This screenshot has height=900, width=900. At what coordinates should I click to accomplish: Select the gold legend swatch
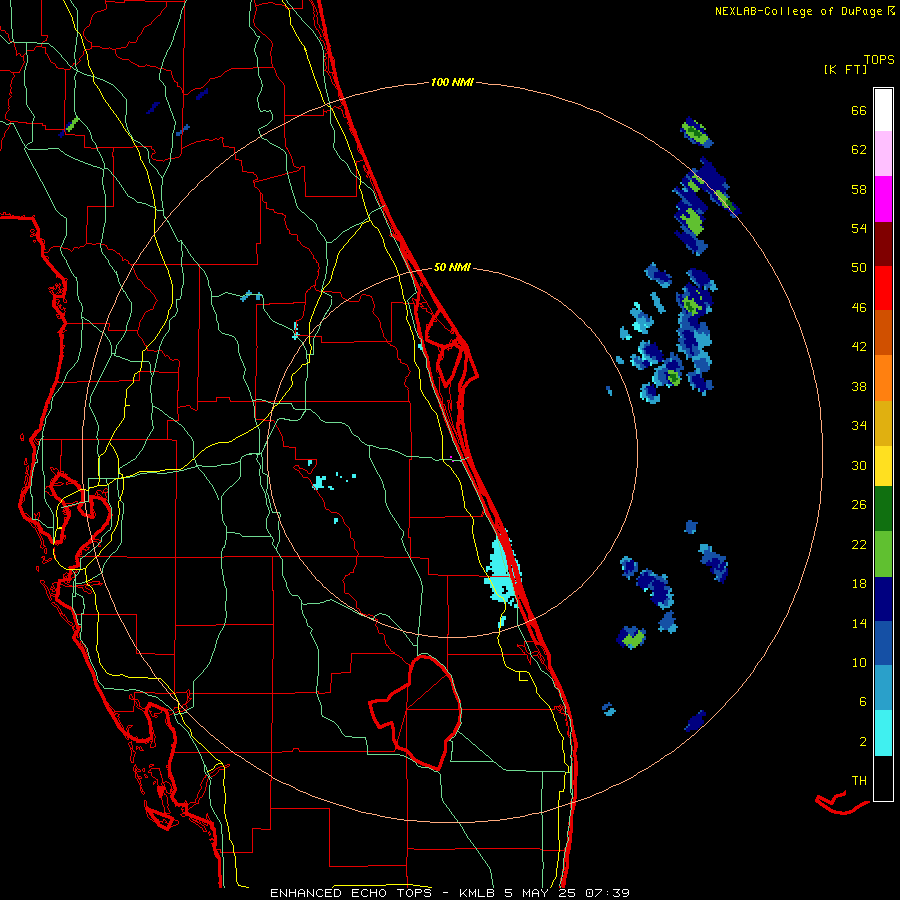coord(883,423)
